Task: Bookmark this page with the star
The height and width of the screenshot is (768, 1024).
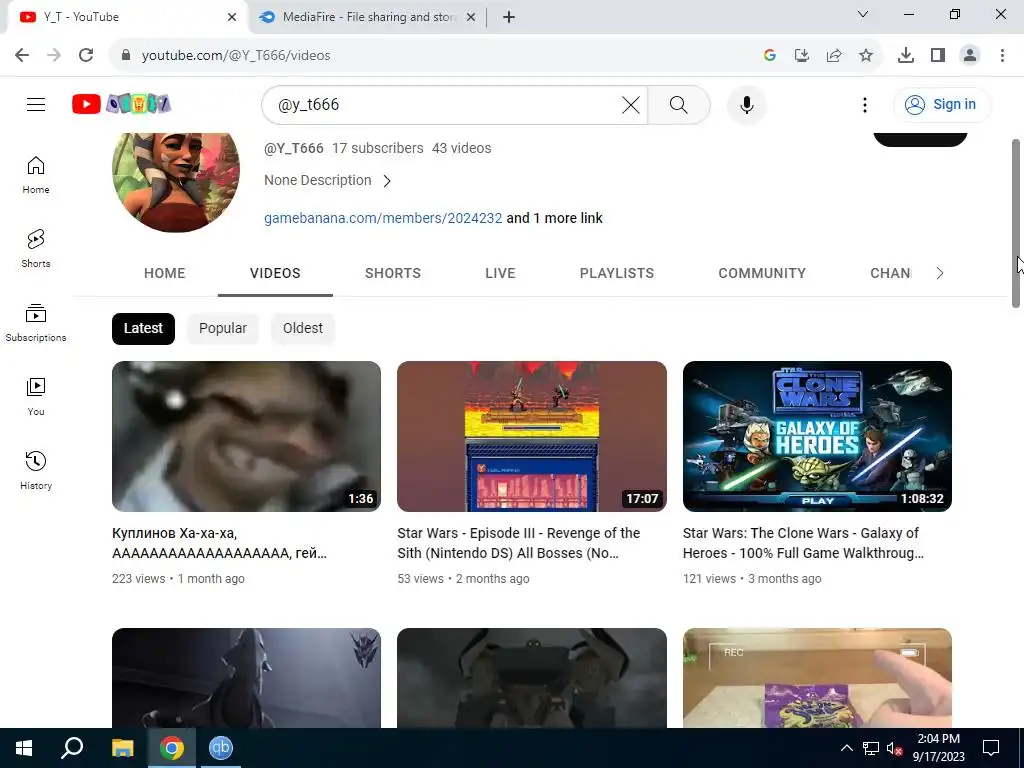Action: [x=866, y=56]
